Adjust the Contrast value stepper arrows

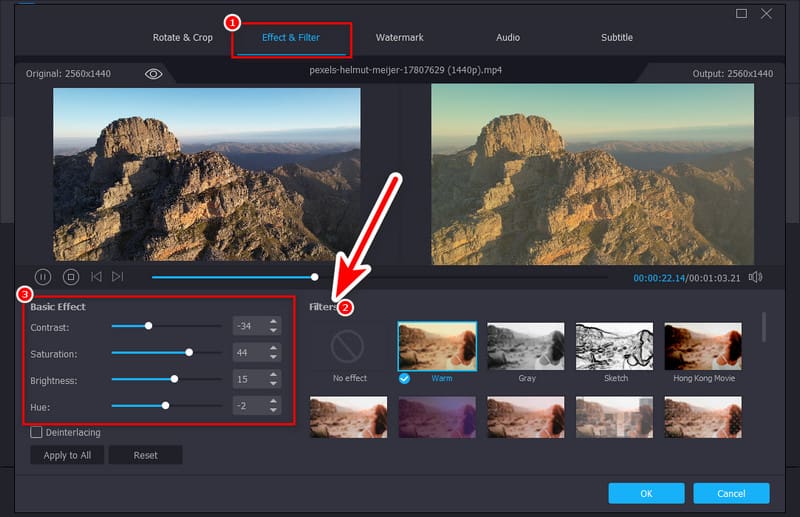pos(273,326)
